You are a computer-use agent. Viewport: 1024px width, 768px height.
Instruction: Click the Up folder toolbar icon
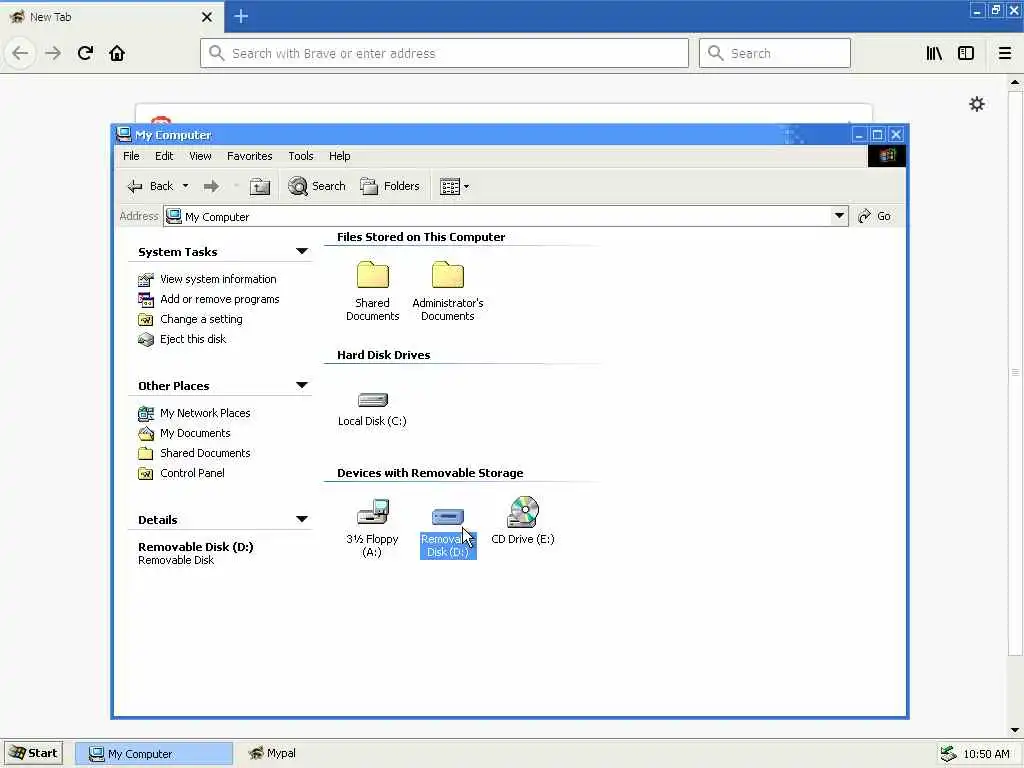tap(260, 187)
